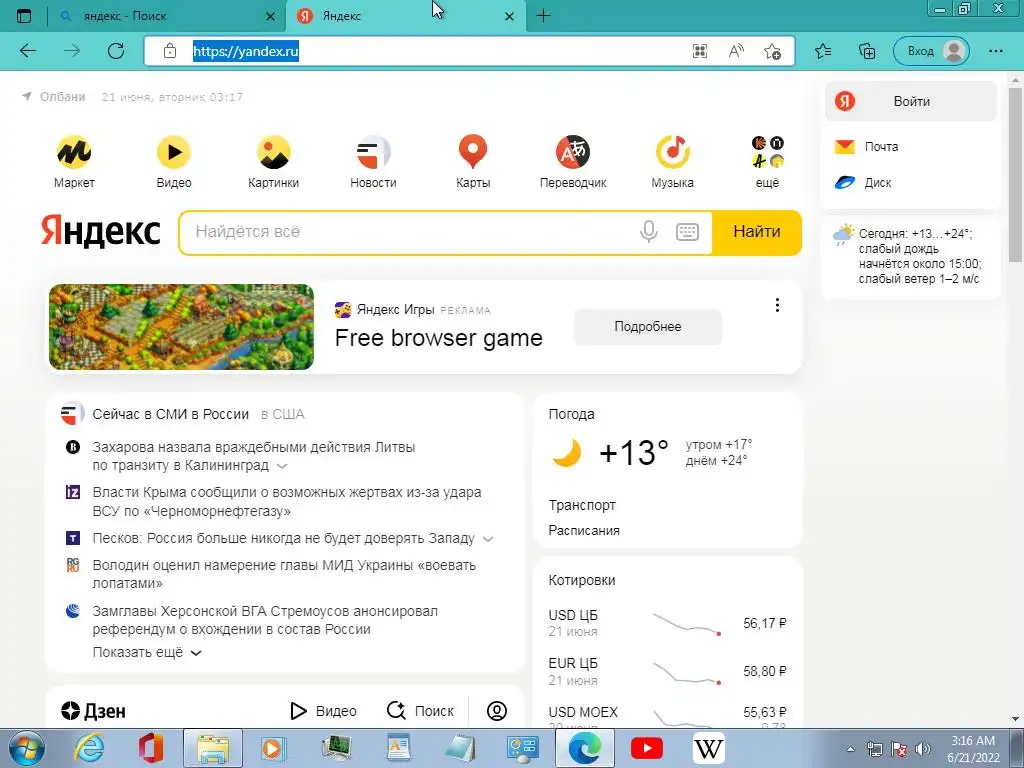Reload the page with Refresh button
This screenshot has height=768, width=1024.
[x=116, y=51]
